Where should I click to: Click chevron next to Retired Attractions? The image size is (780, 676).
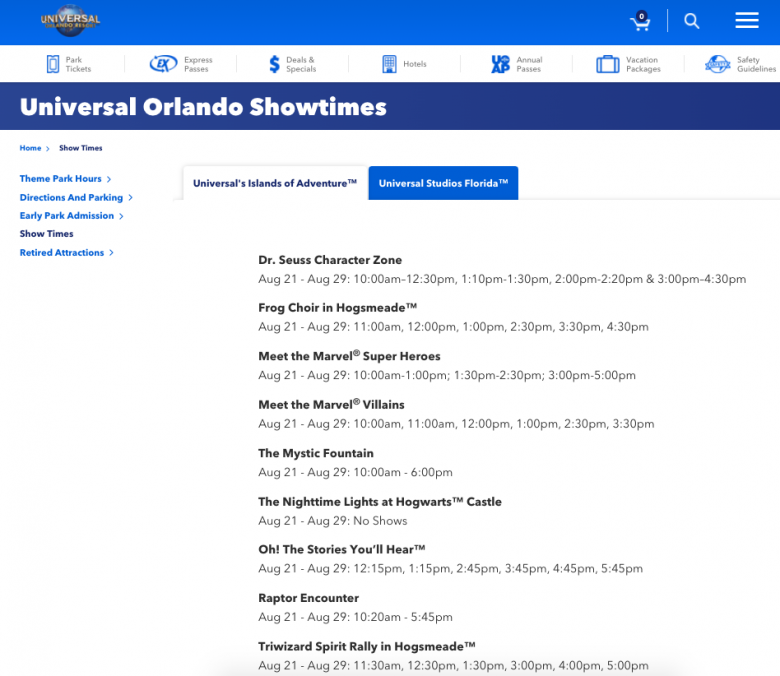111,253
